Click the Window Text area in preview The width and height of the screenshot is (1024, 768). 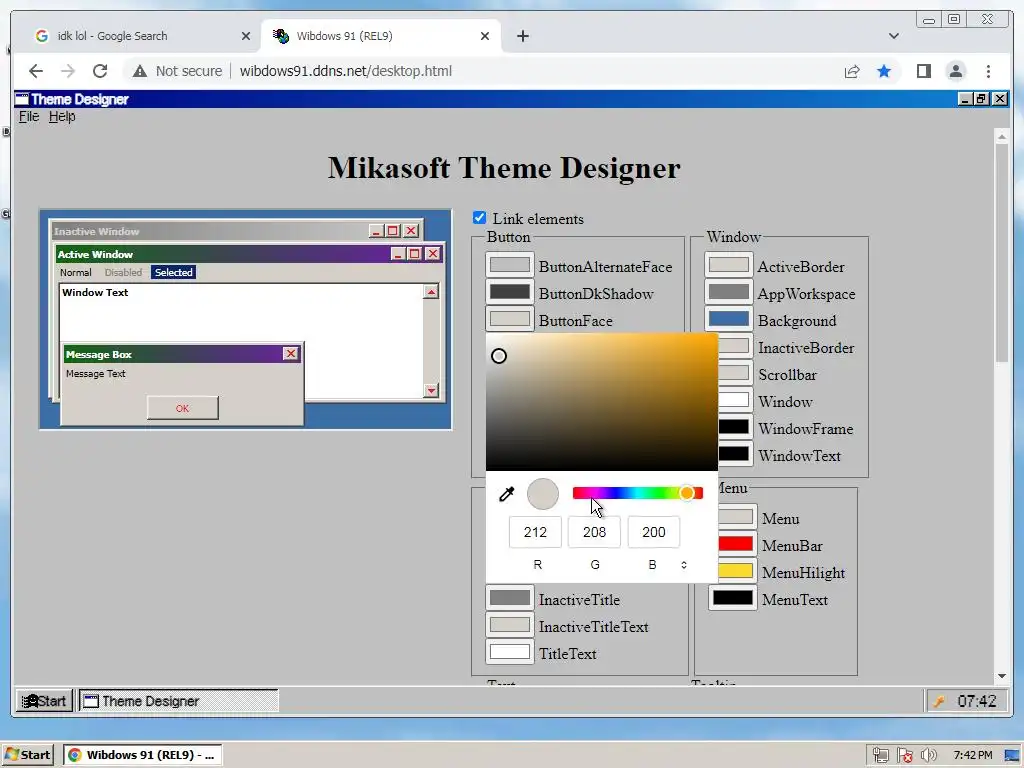[240, 341]
